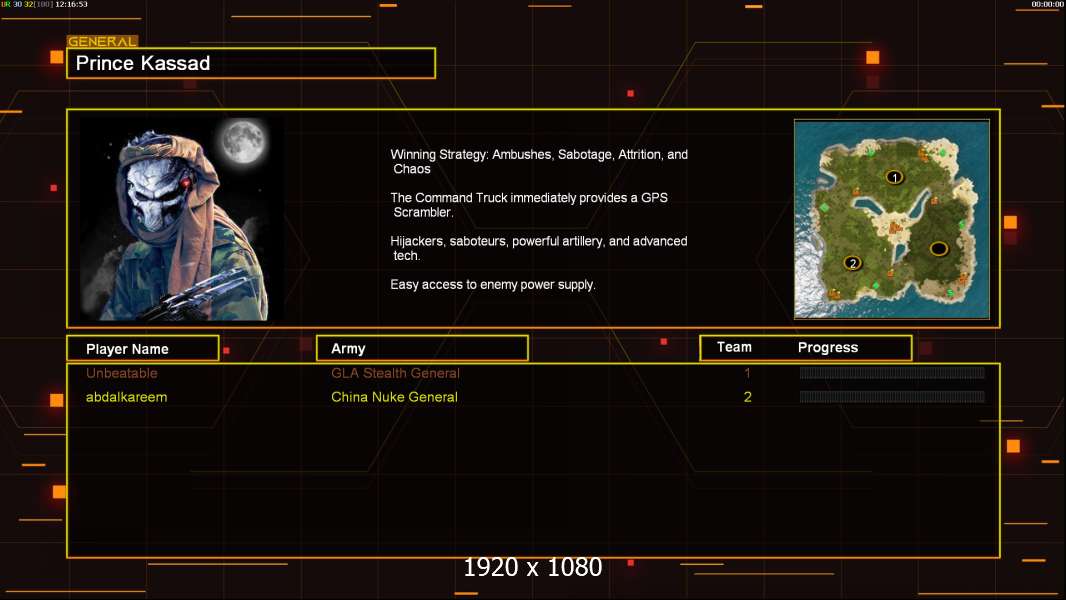The height and width of the screenshot is (600, 1066).
Task: Click the loading progress bar for Unbeatable
Action: (892, 372)
